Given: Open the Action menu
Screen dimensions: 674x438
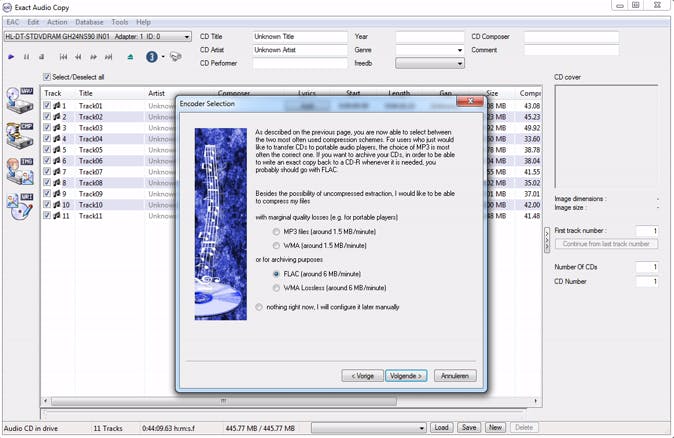Looking at the screenshot, I should [x=57, y=22].
